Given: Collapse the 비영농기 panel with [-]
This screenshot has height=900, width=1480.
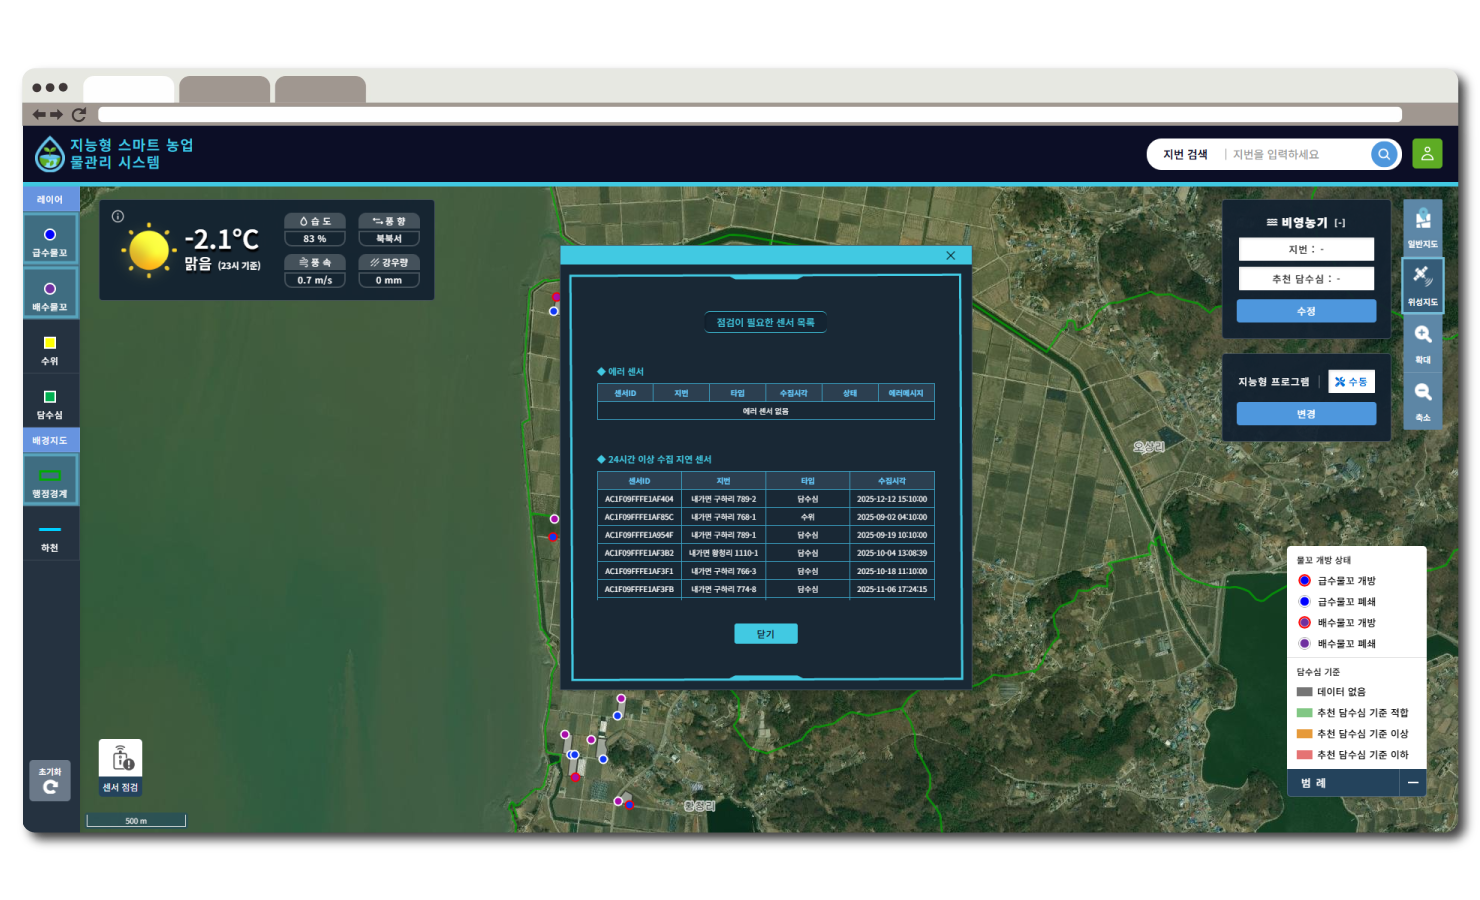Looking at the screenshot, I should tap(1339, 223).
